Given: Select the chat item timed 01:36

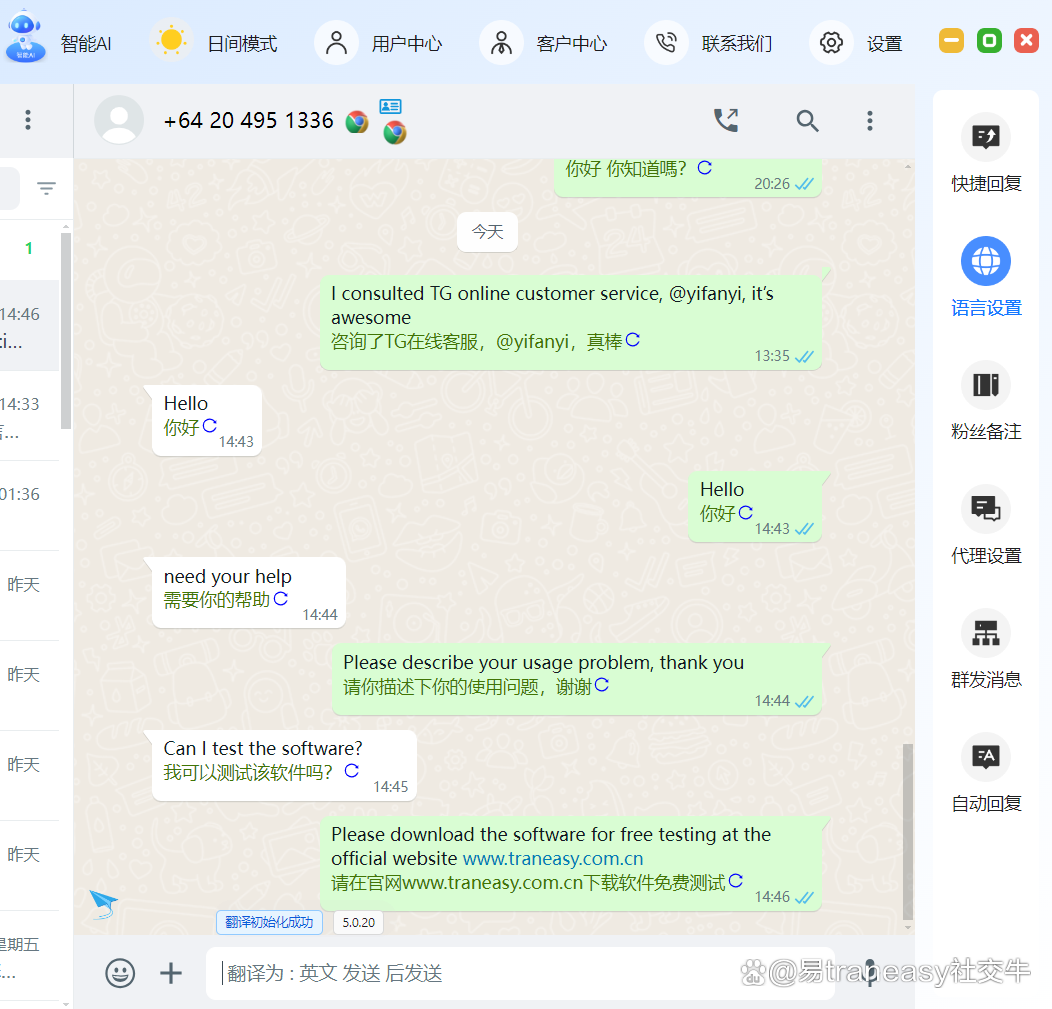Looking at the screenshot, I should (x=30, y=505).
